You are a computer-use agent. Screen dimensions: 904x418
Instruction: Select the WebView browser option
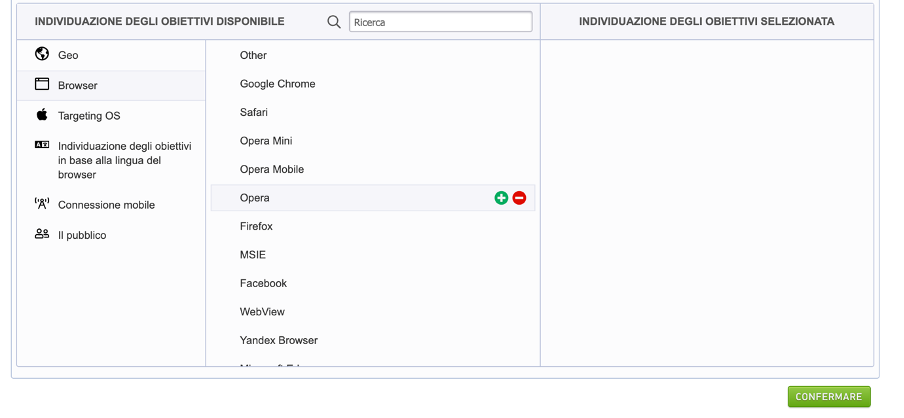click(262, 312)
